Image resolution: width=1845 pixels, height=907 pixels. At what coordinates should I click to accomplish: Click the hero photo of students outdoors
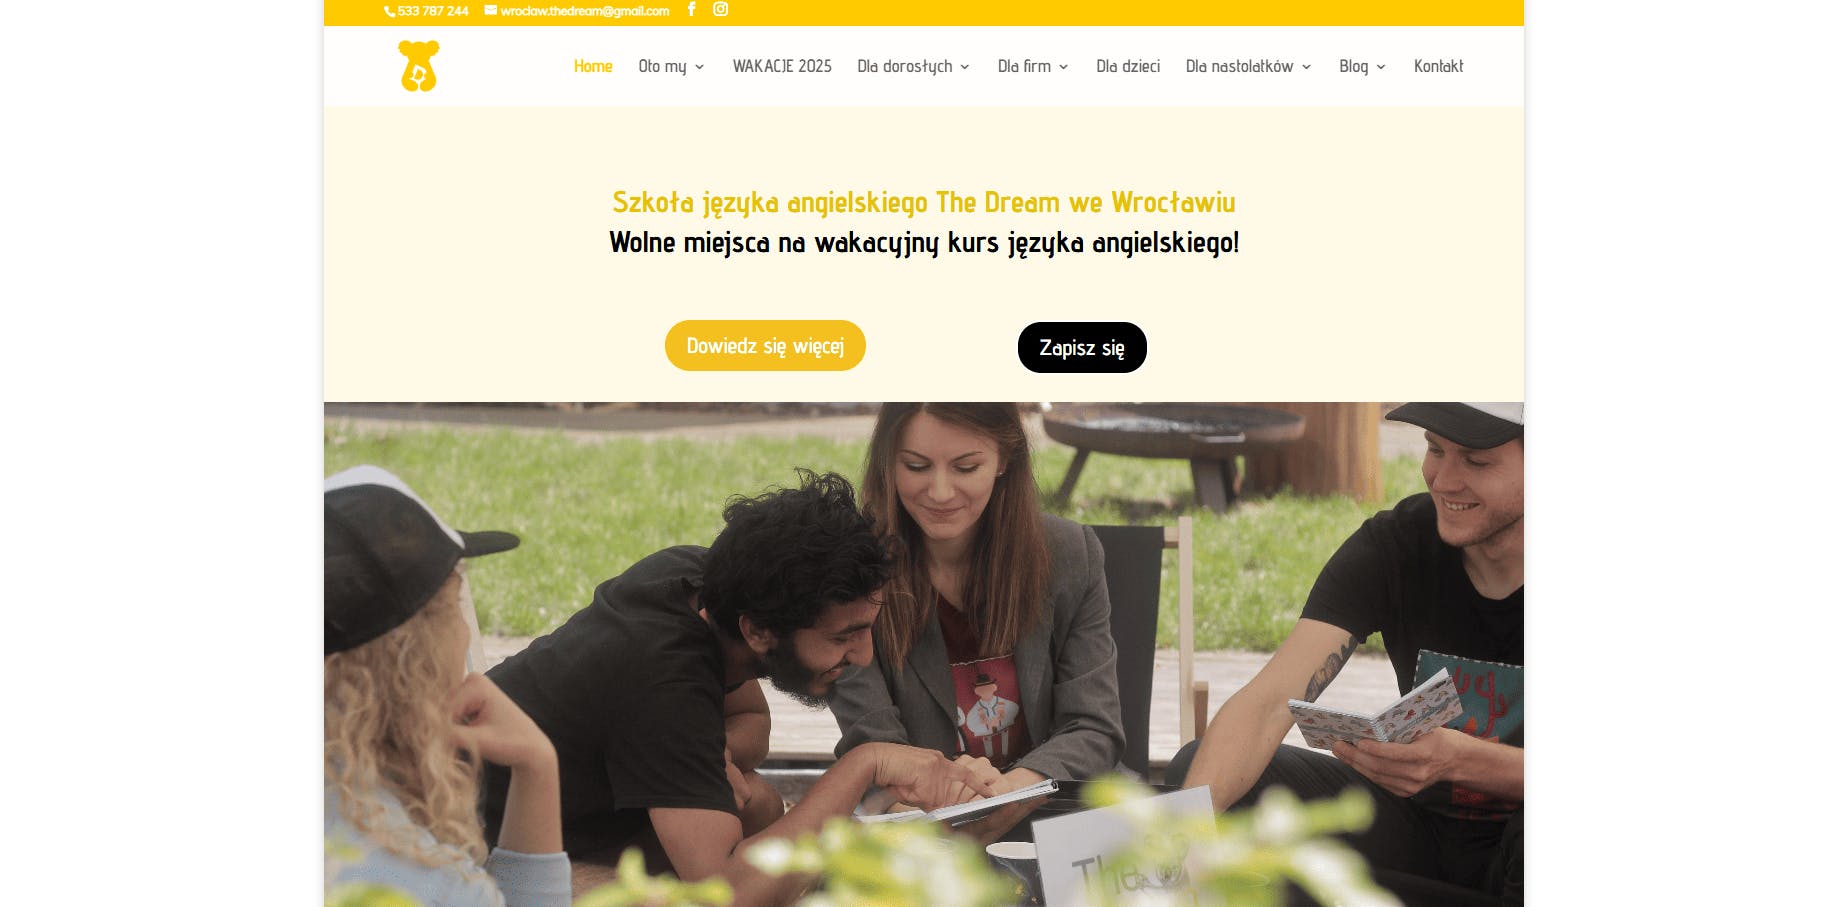pyautogui.click(x=924, y=654)
